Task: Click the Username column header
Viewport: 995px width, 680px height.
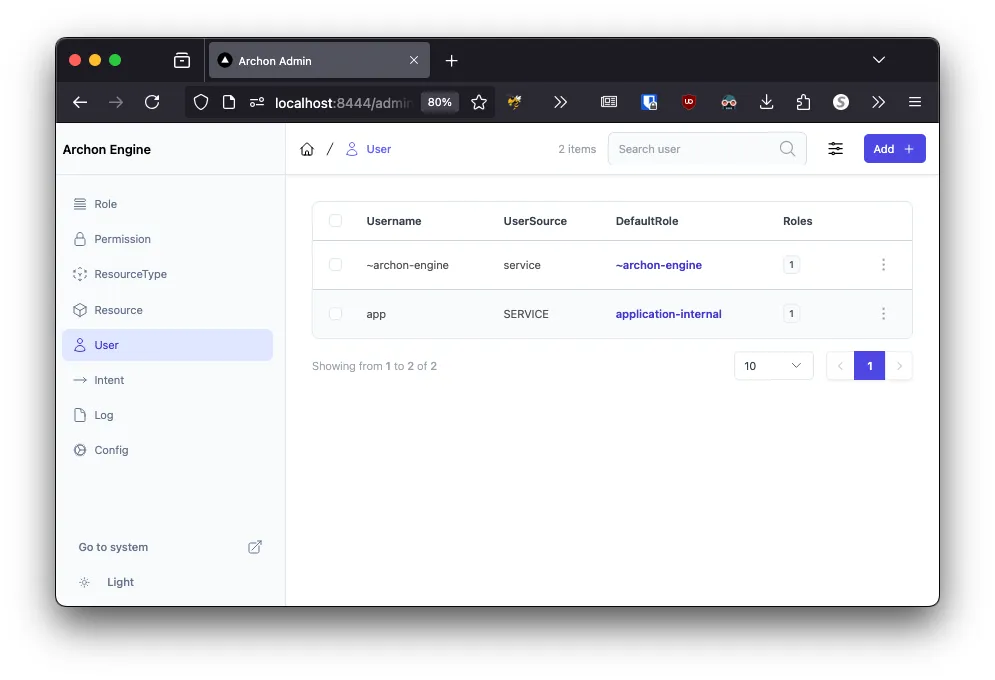Action: [393, 221]
